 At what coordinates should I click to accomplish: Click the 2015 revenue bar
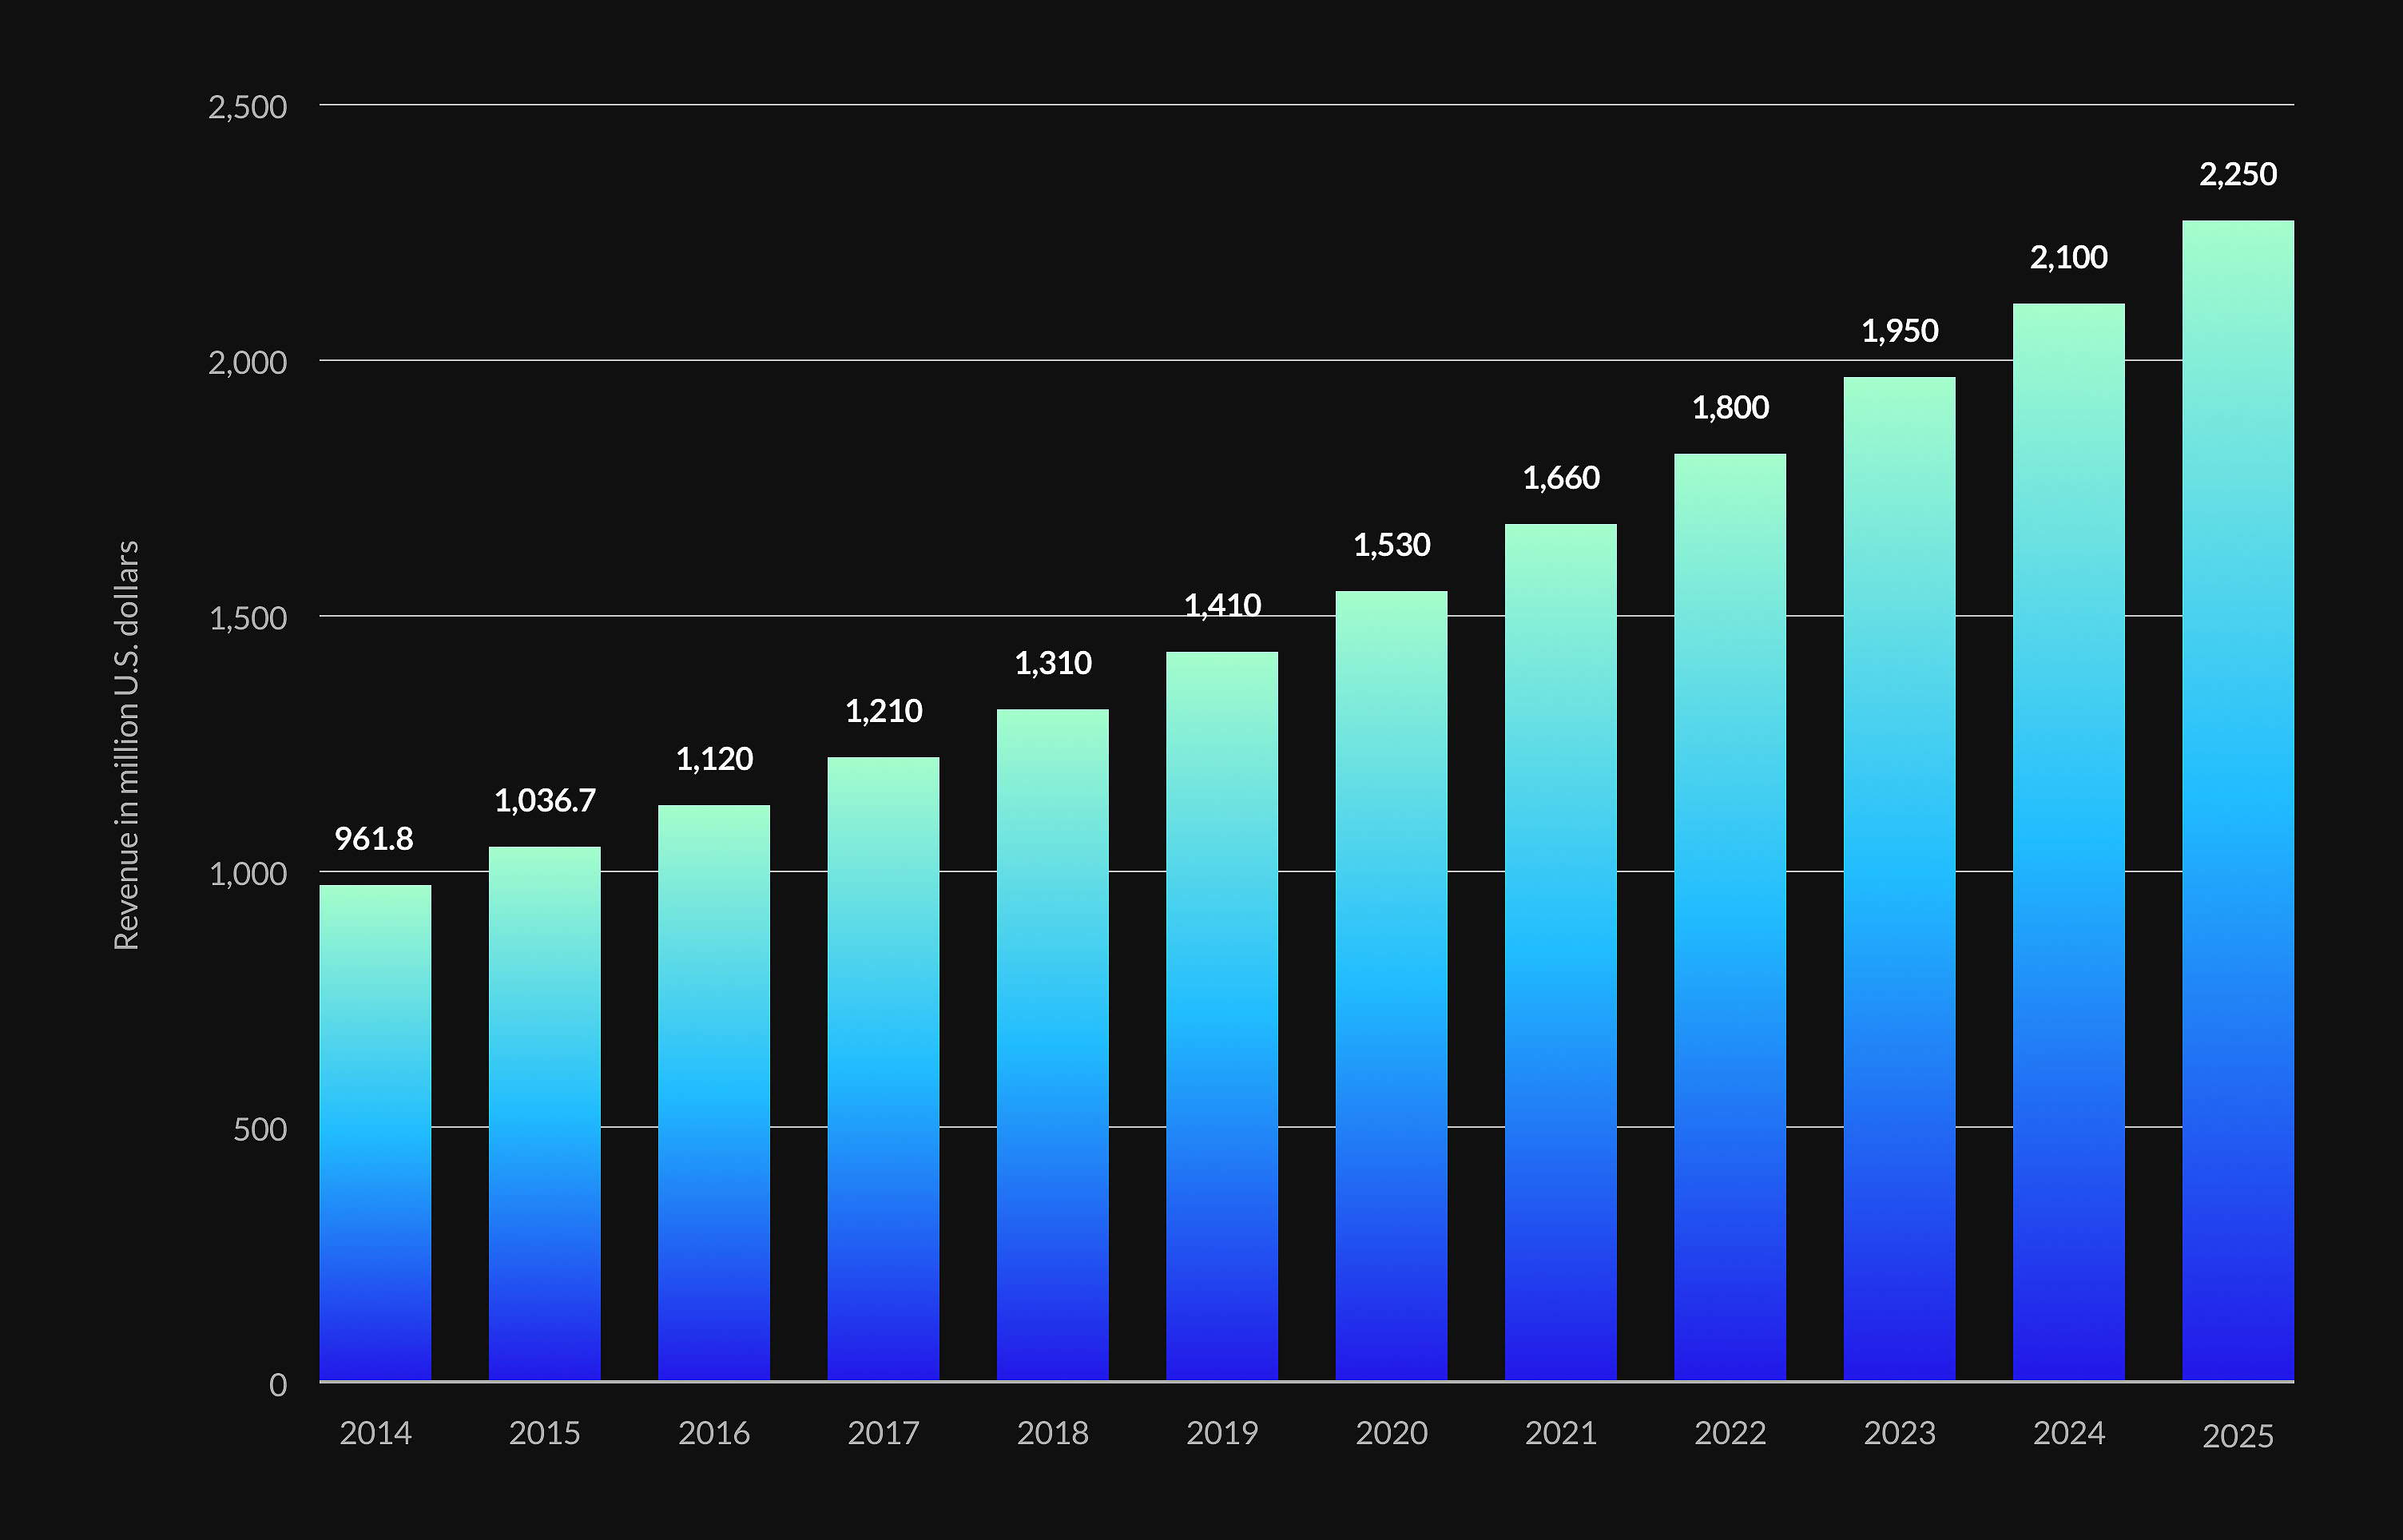click(544, 1113)
